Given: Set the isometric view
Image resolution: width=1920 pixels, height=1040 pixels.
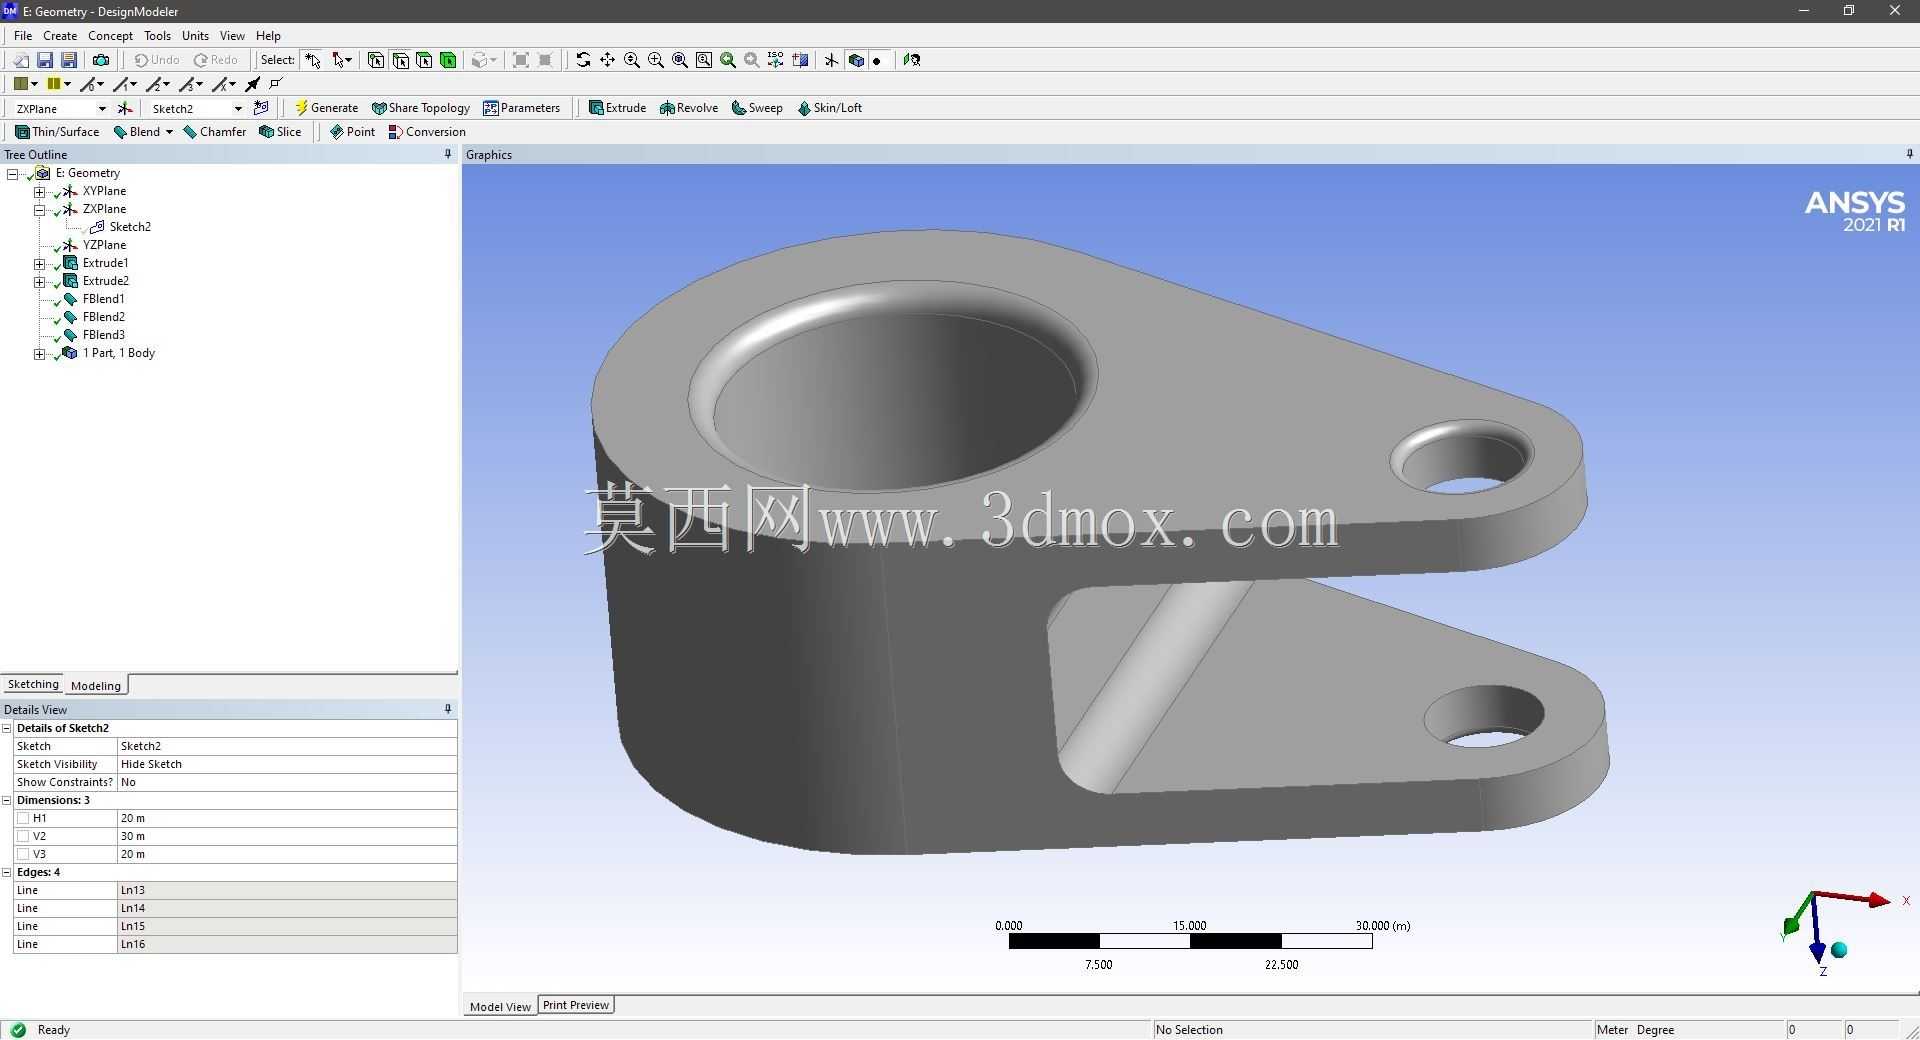Looking at the screenshot, I should [x=776, y=60].
